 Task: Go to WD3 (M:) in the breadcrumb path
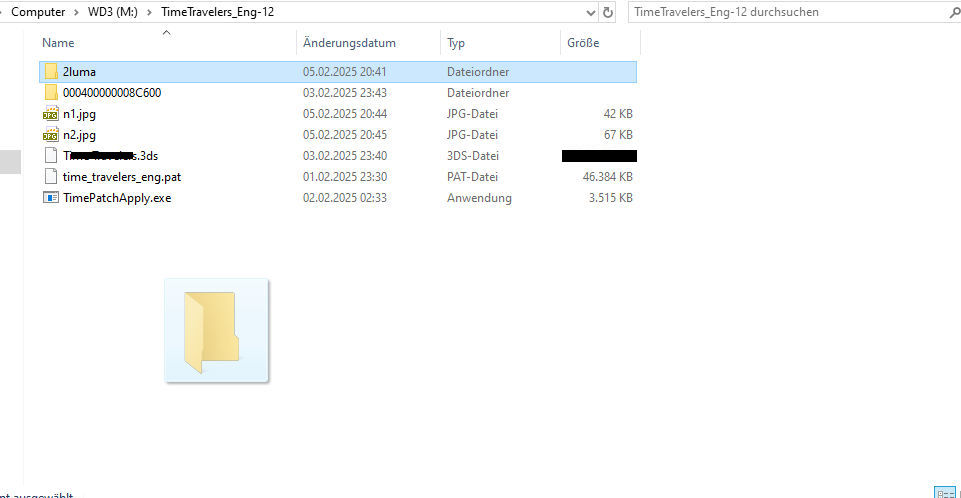(x=113, y=12)
